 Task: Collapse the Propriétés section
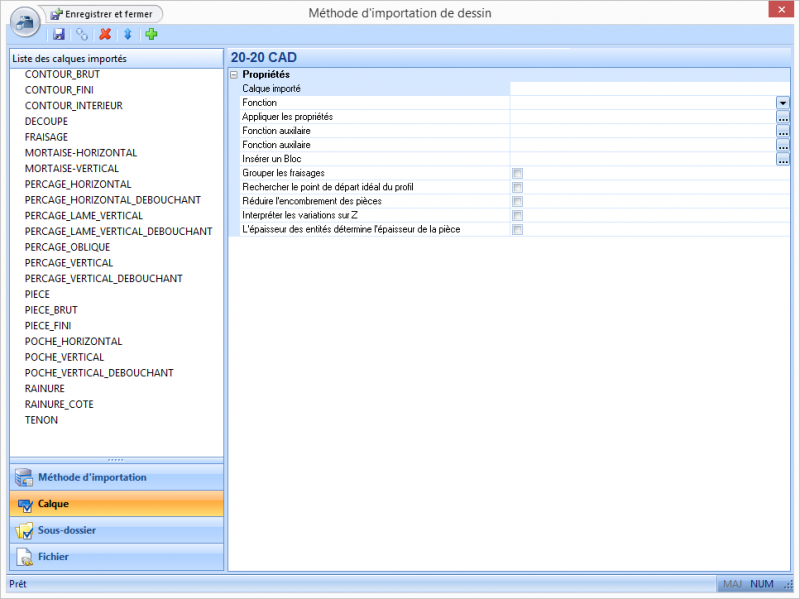coord(234,75)
